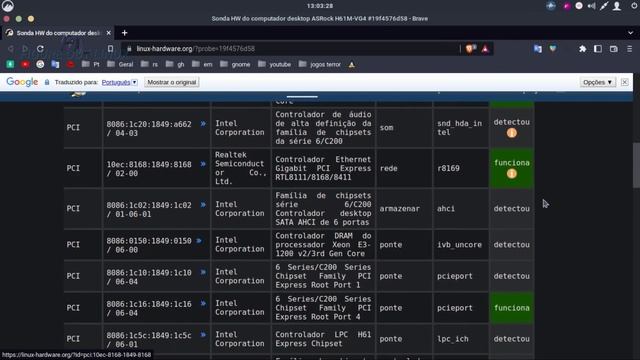Open Brave Shields lion icon

[x=470, y=49]
